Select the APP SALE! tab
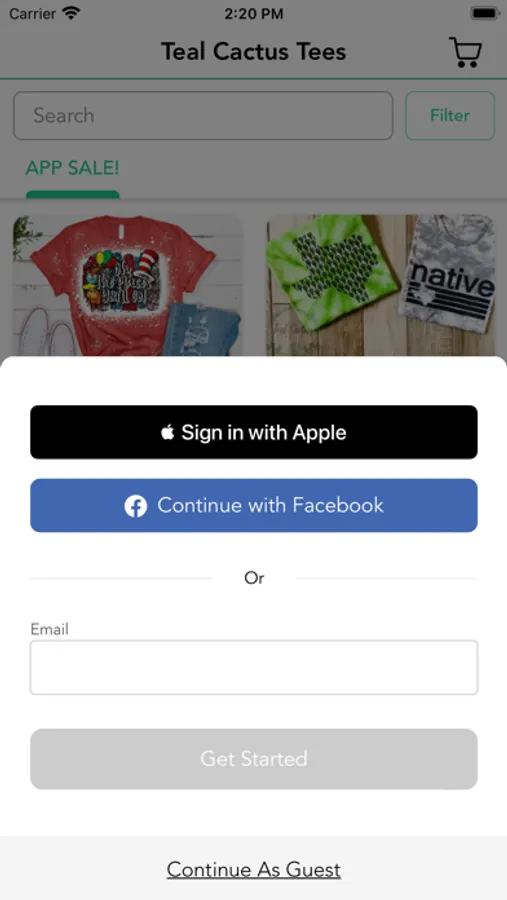Screen dimensions: 507x900 (72, 168)
